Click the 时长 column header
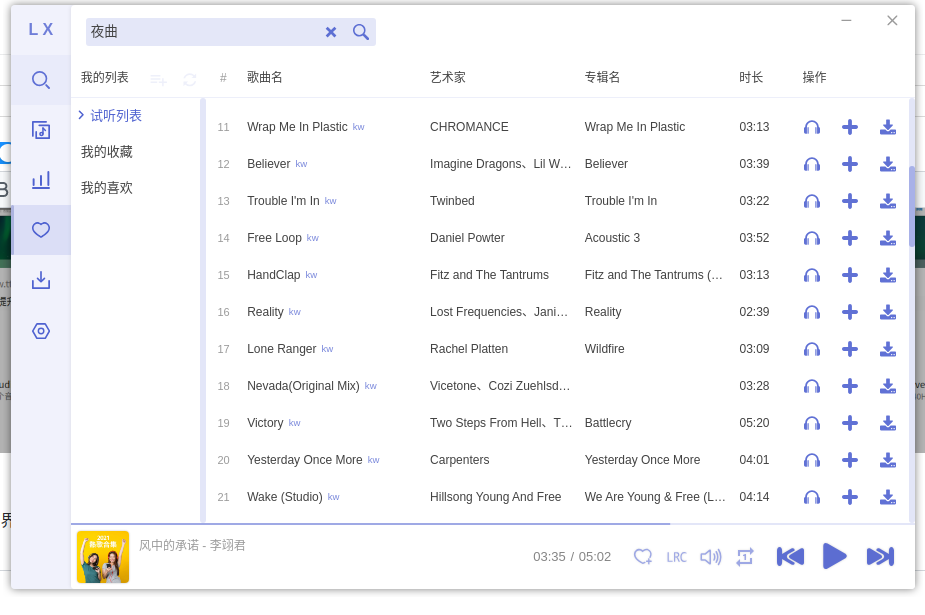 point(751,77)
